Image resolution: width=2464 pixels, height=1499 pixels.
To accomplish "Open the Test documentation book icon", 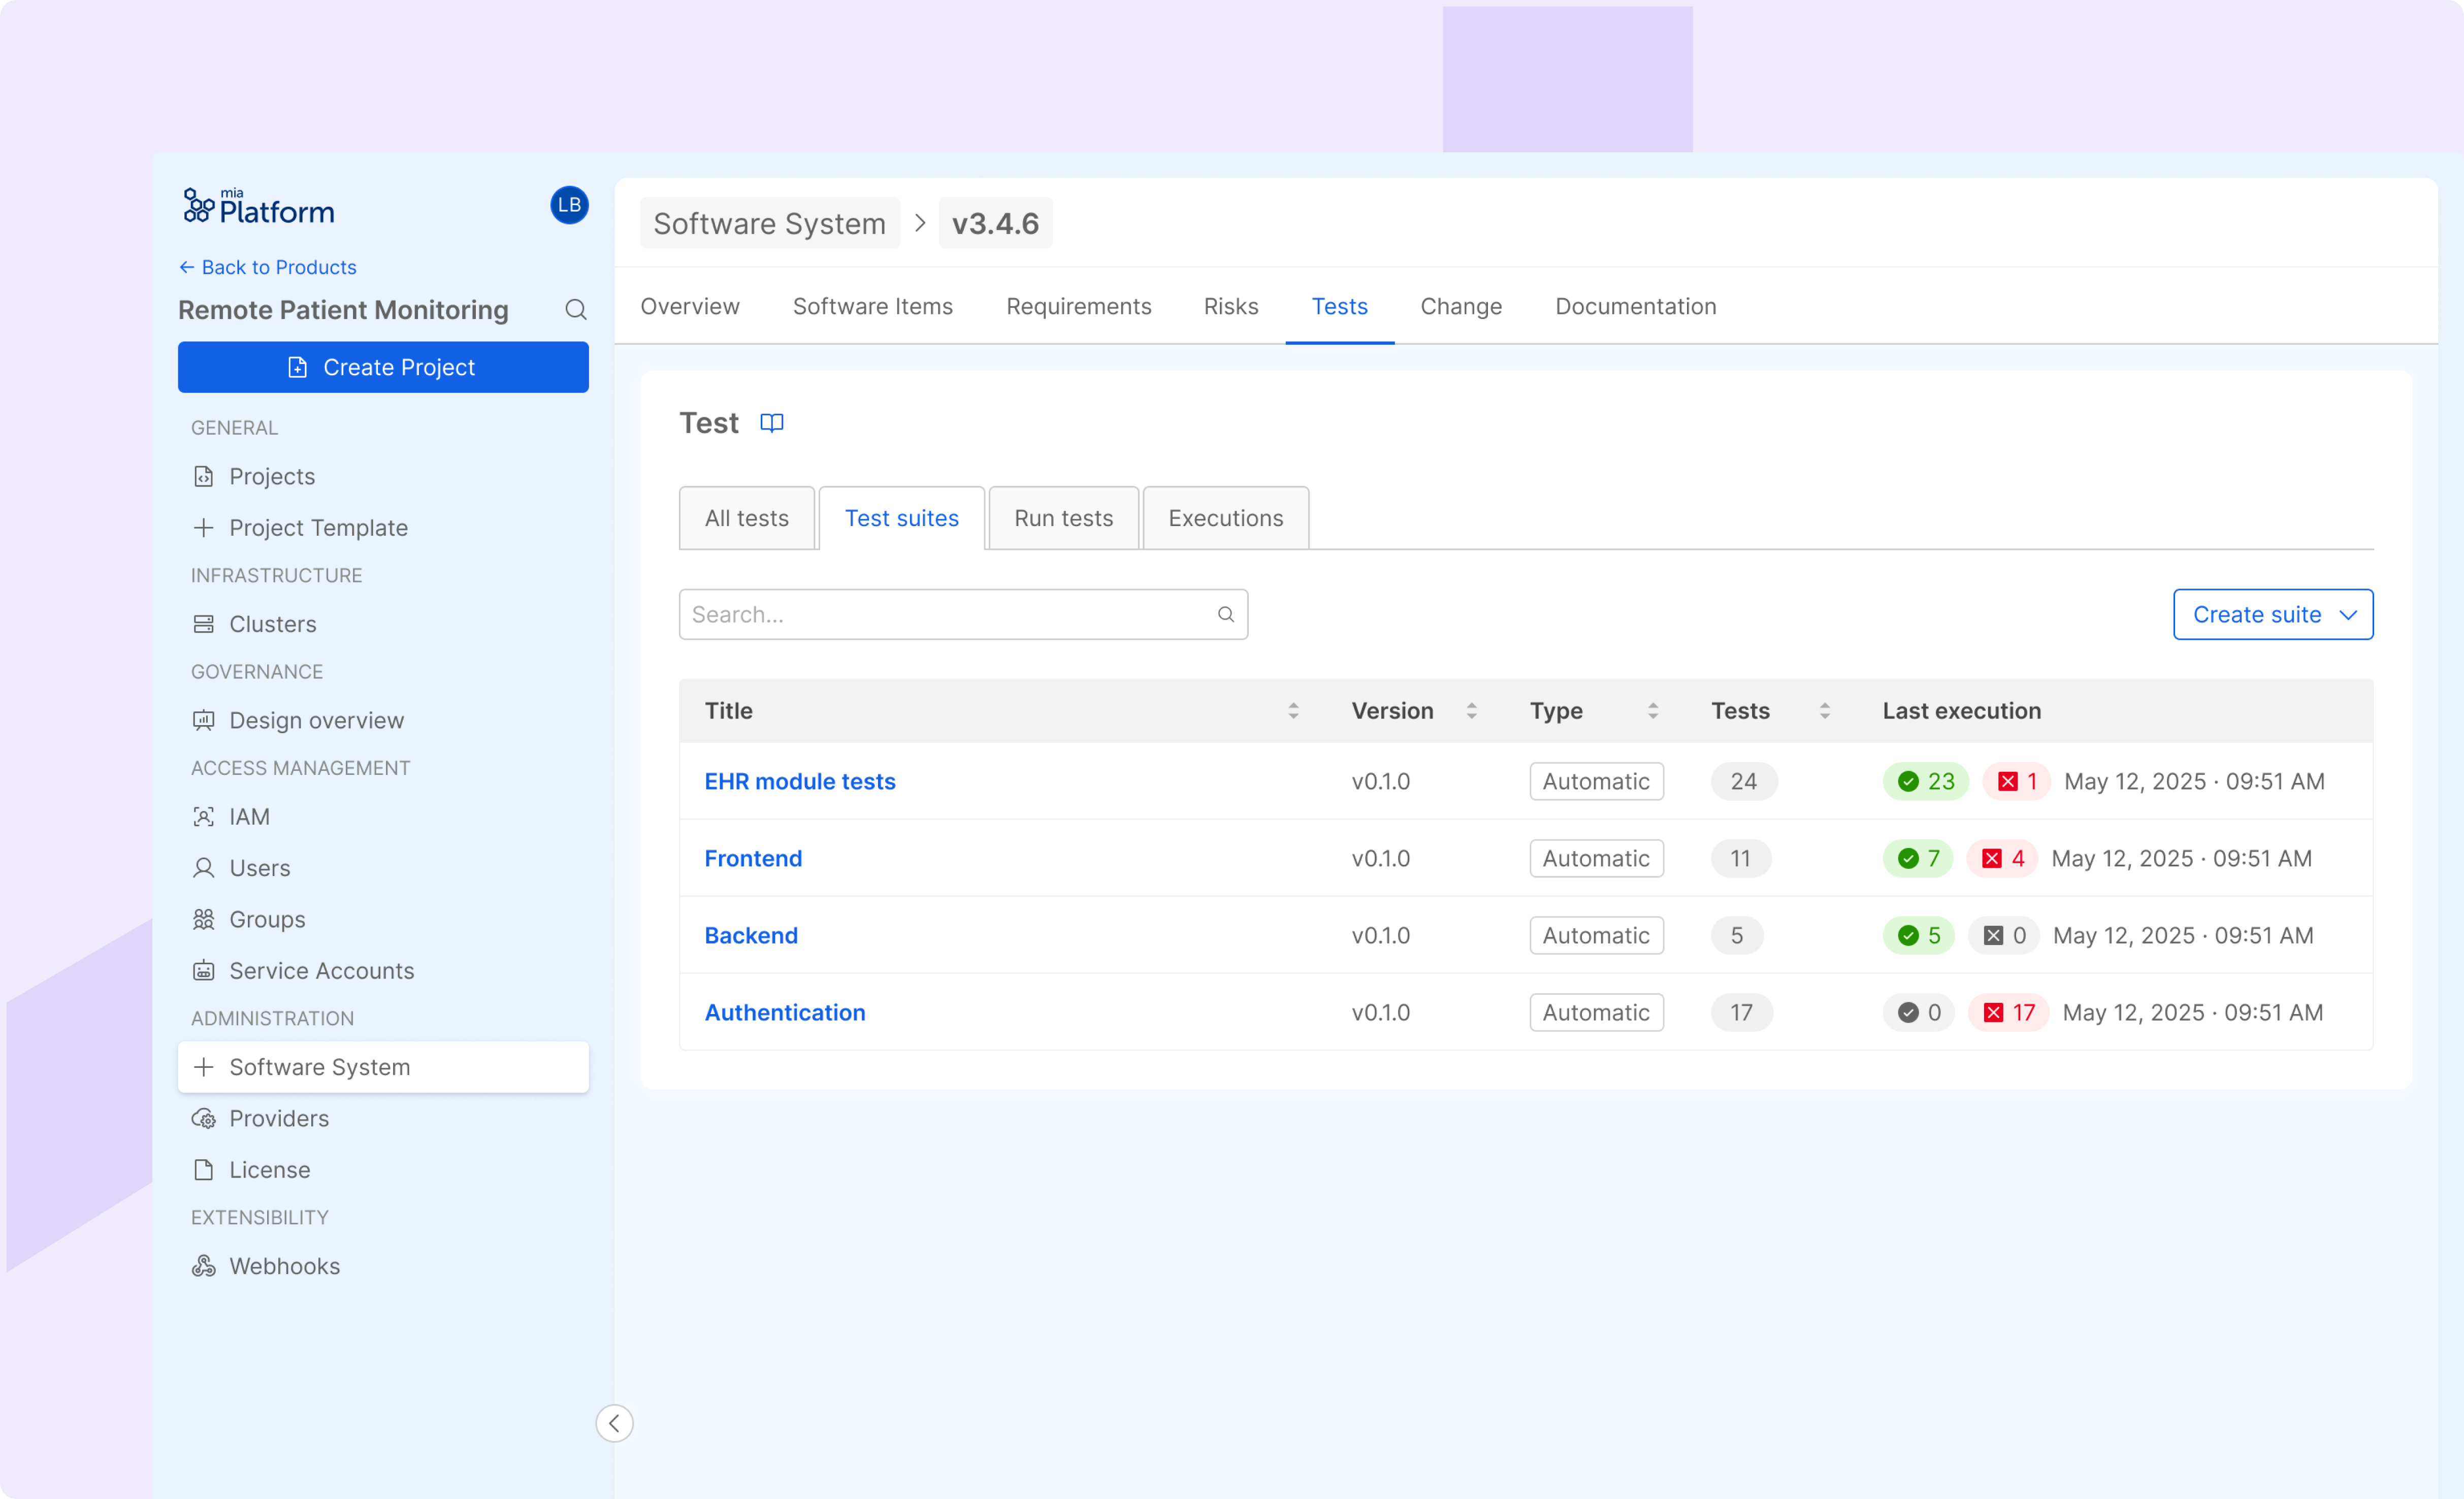I will click(771, 423).
